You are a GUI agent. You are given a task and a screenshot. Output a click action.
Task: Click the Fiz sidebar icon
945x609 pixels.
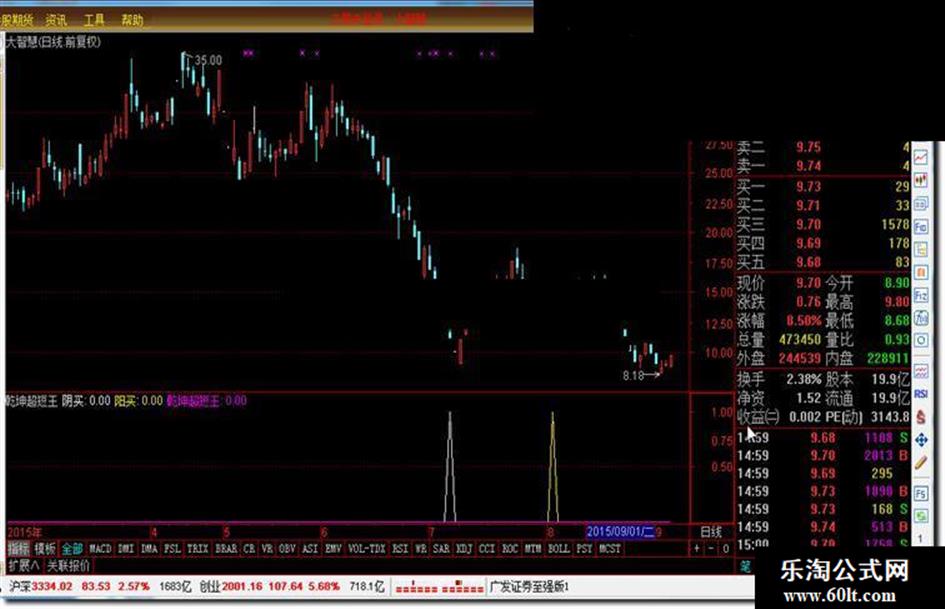click(x=921, y=295)
